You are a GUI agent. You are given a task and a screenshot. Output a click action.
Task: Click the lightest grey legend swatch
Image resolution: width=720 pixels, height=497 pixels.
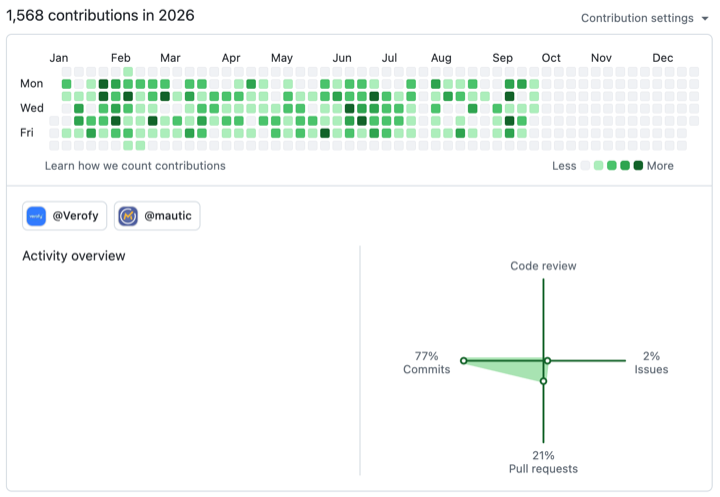tap(585, 165)
